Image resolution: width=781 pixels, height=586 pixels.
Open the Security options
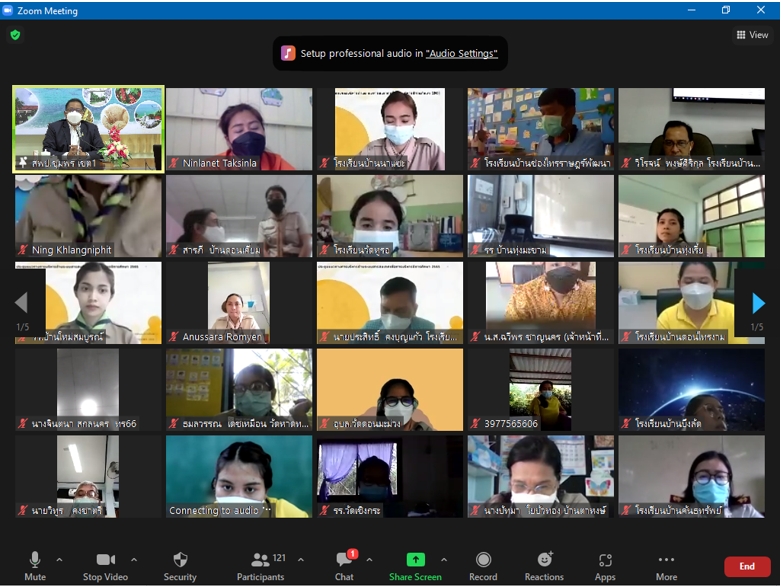click(180, 565)
